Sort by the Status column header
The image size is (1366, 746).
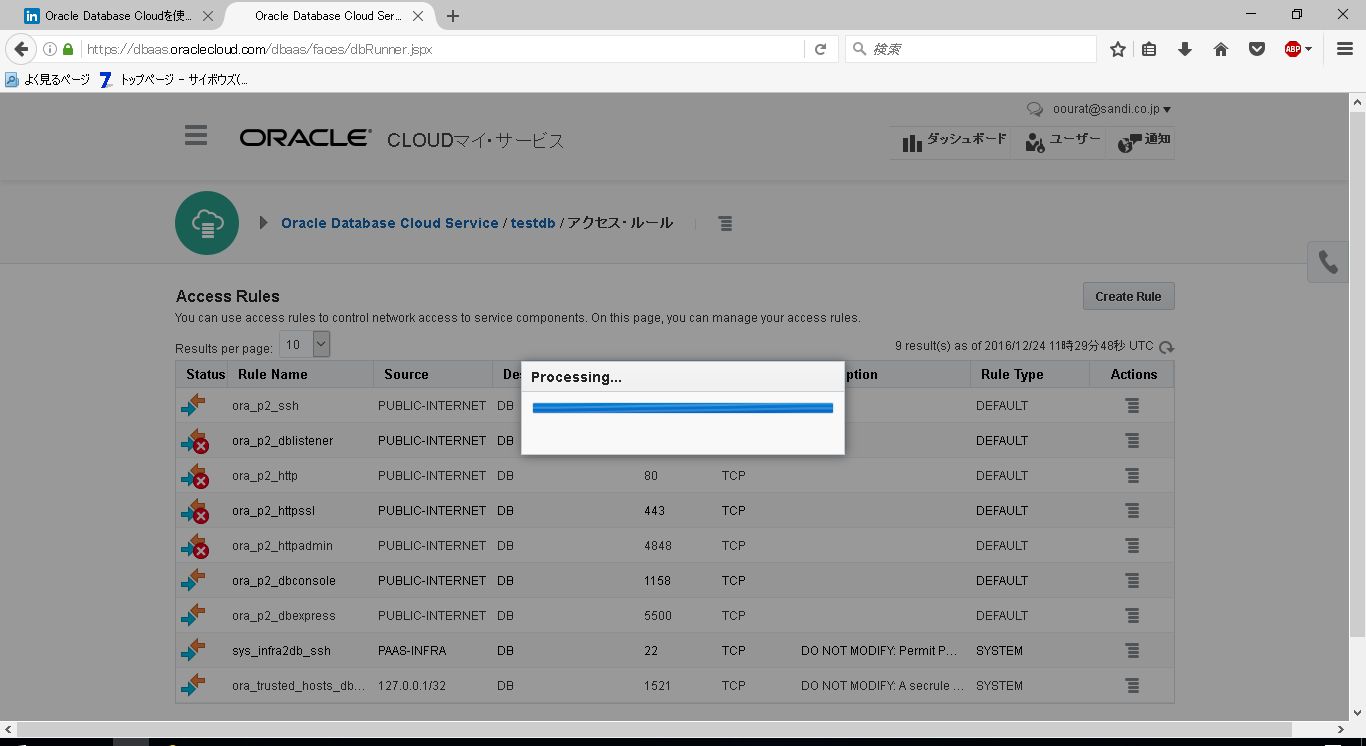point(205,374)
